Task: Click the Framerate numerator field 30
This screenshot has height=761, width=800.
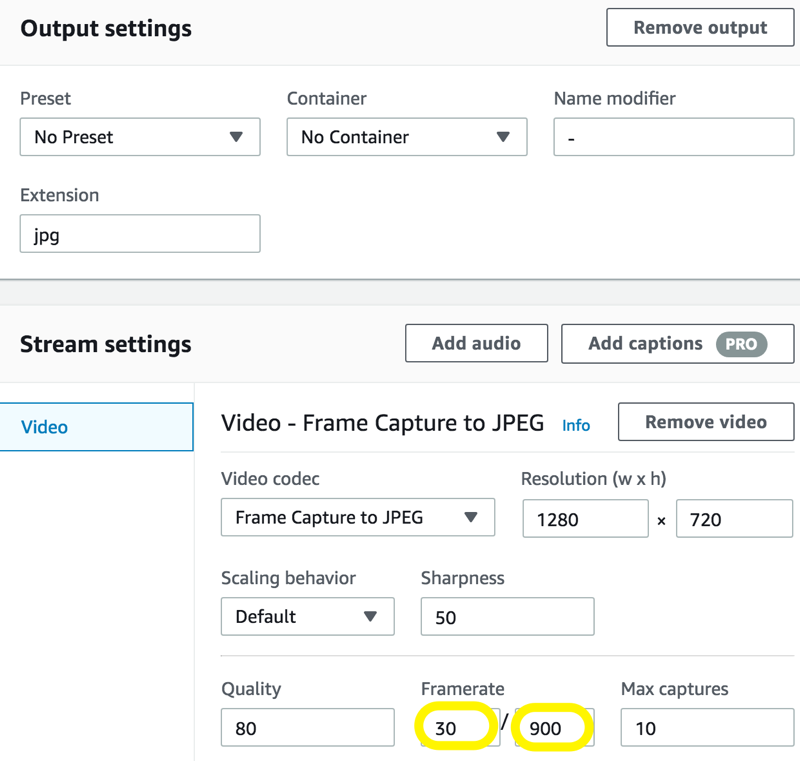Action: click(x=458, y=728)
